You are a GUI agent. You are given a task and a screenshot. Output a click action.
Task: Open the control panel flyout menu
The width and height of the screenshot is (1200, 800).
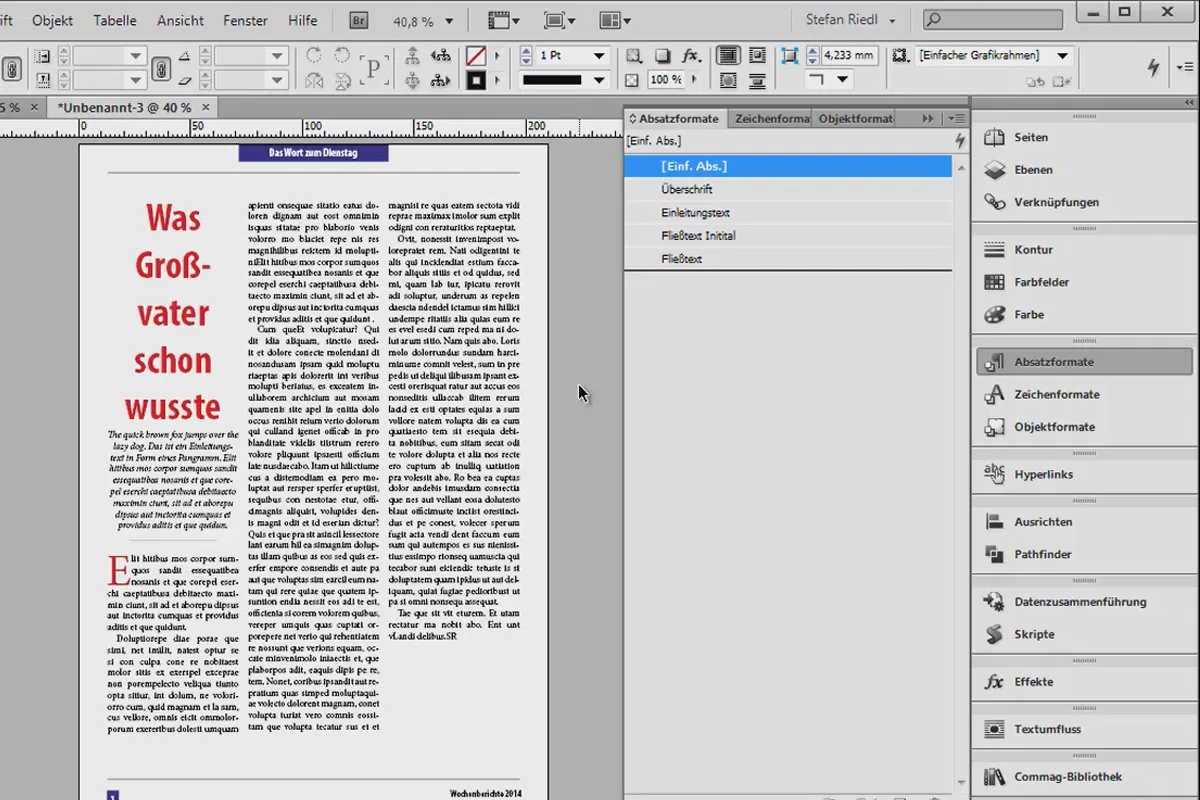point(1187,67)
